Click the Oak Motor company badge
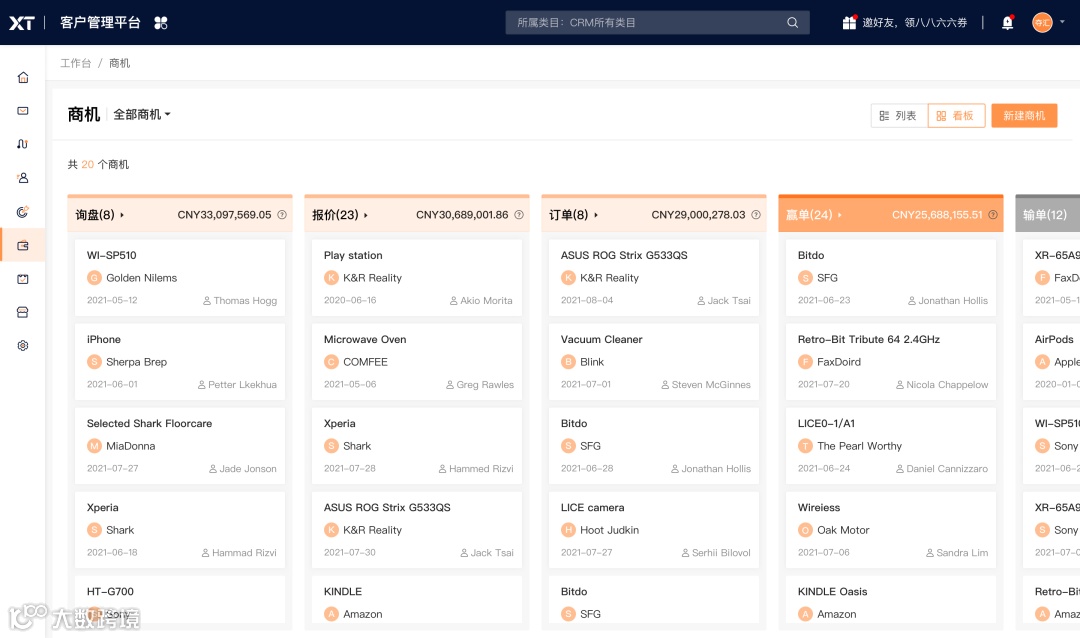The height and width of the screenshot is (638, 1080). (x=805, y=530)
